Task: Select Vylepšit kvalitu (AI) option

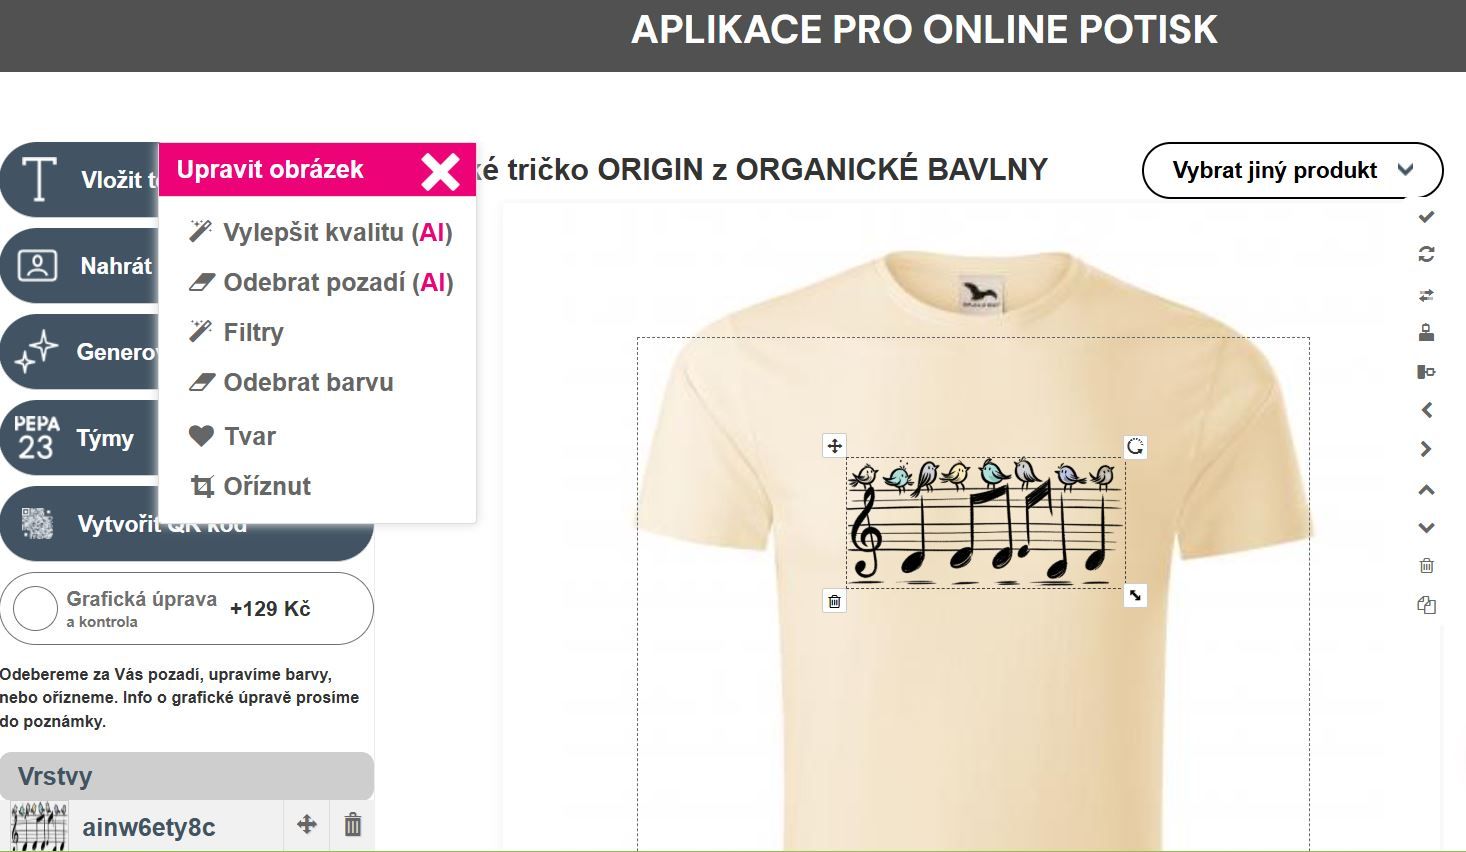Action: 320,233
